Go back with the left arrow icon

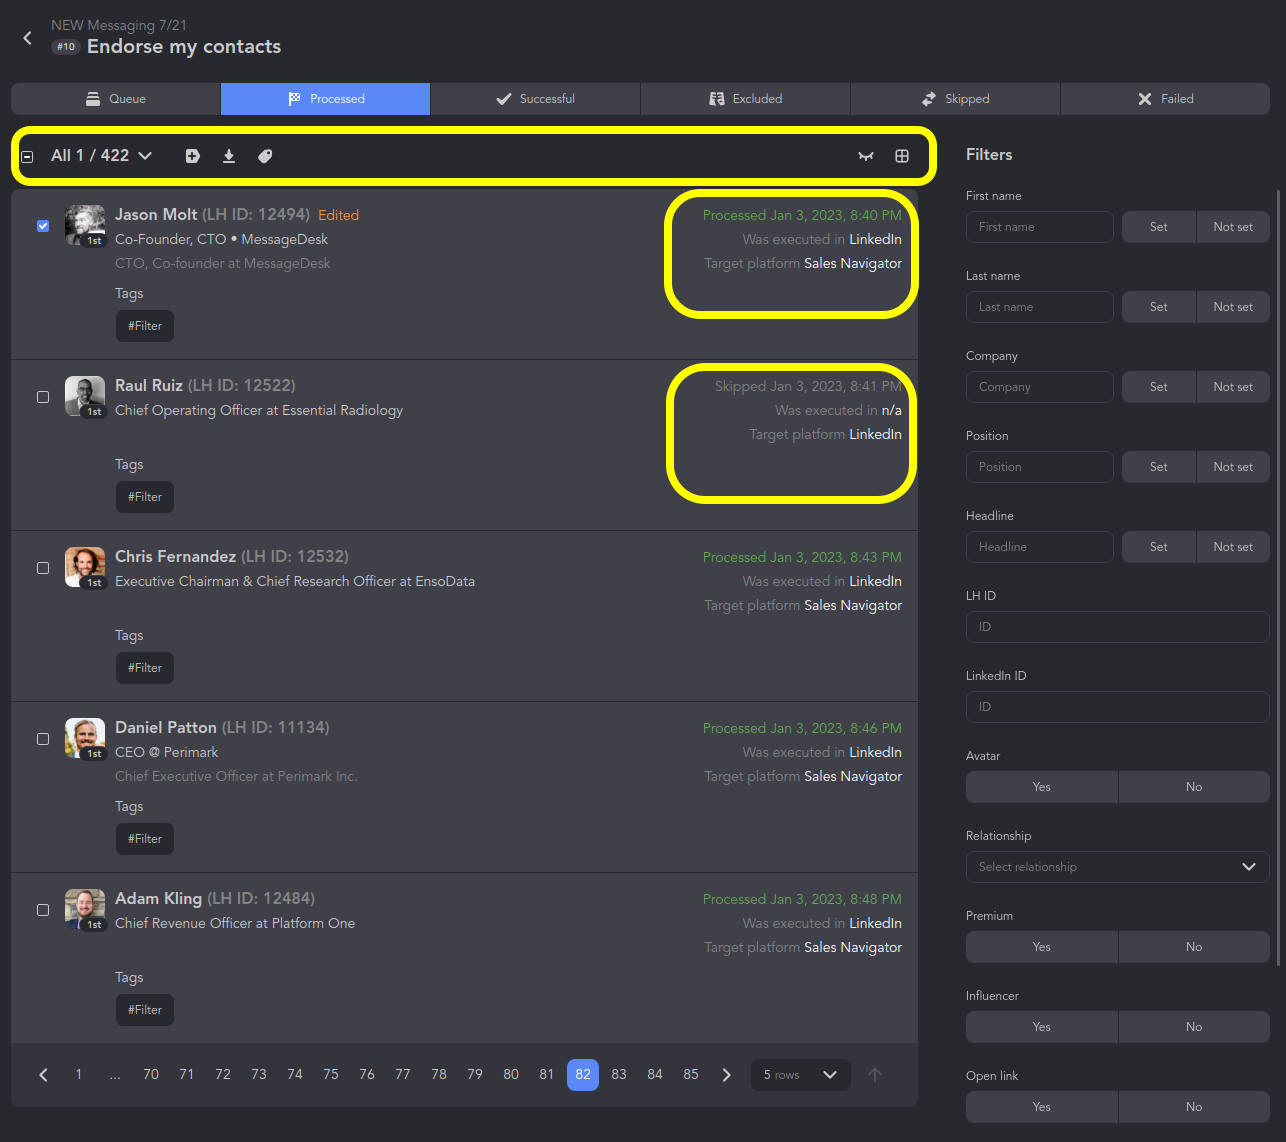[28, 38]
